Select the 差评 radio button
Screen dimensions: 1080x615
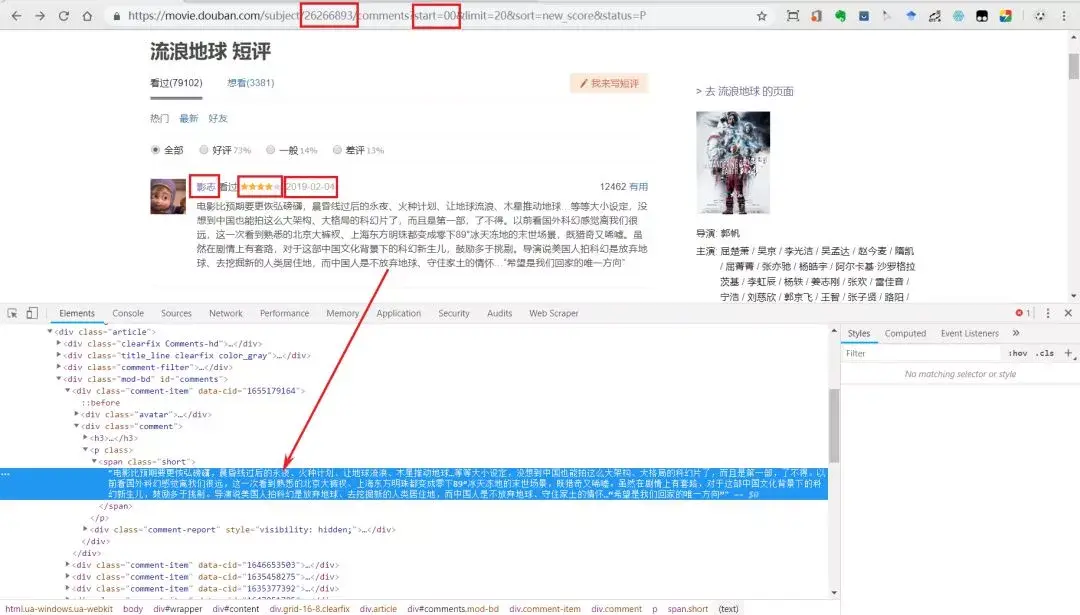338,149
